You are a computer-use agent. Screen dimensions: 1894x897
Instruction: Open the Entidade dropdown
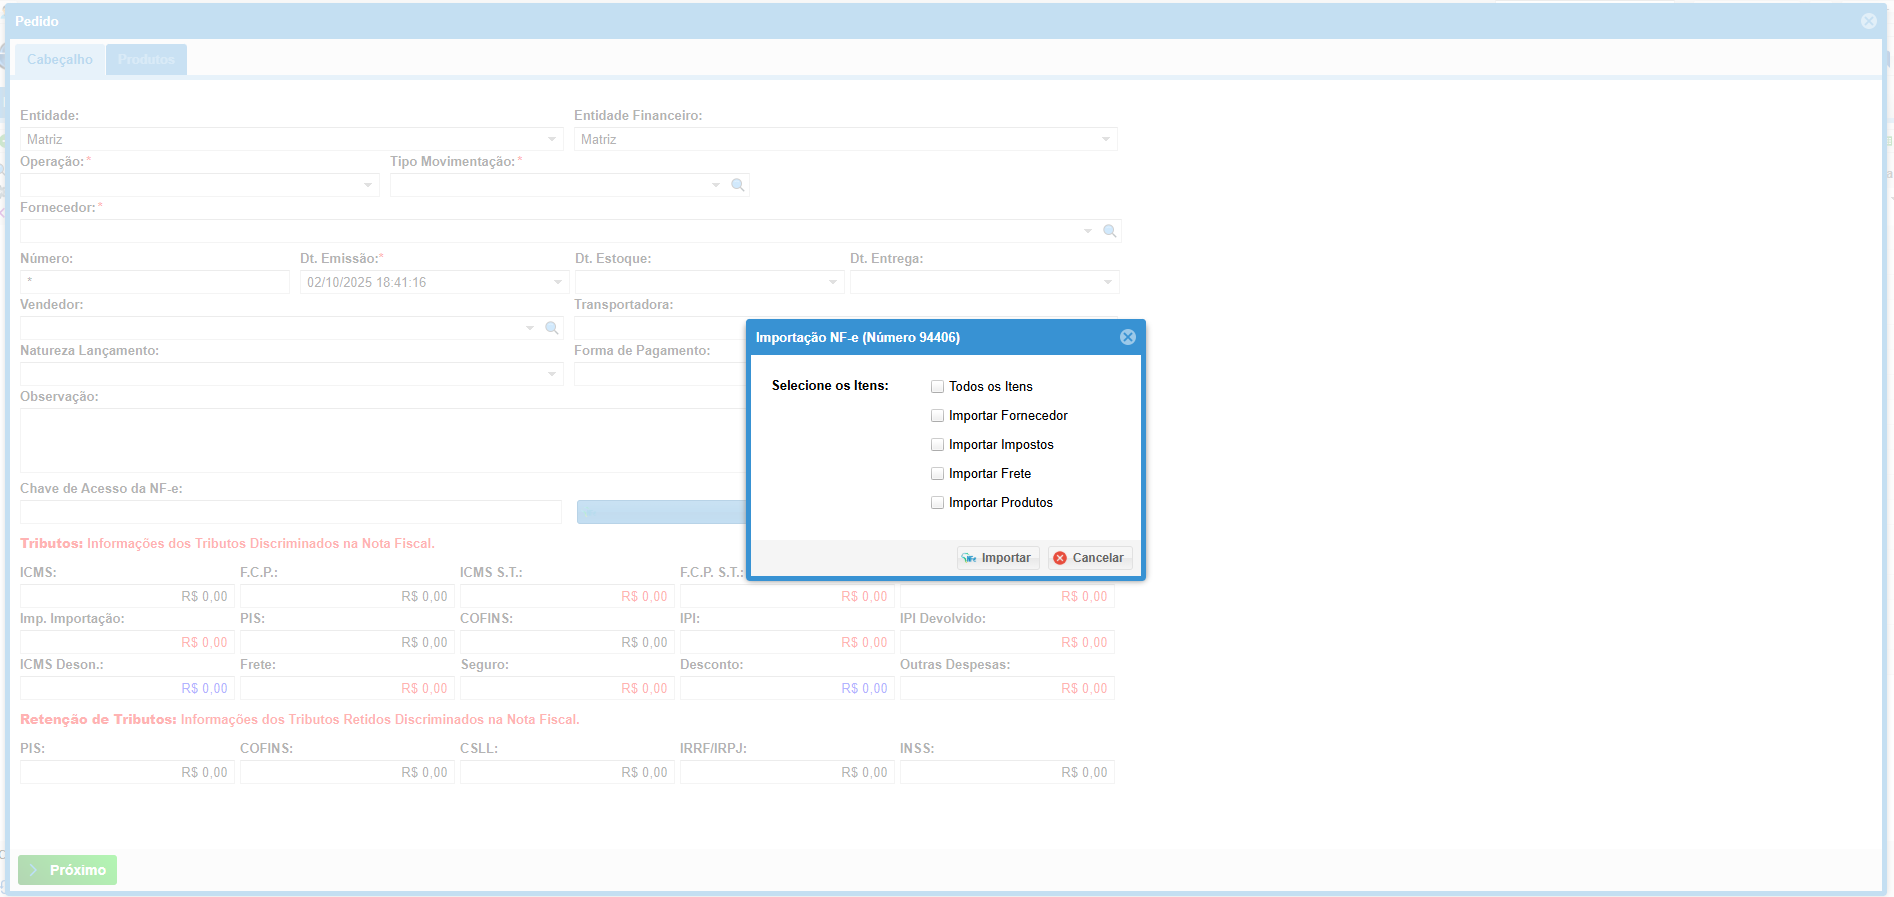point(552,139)
